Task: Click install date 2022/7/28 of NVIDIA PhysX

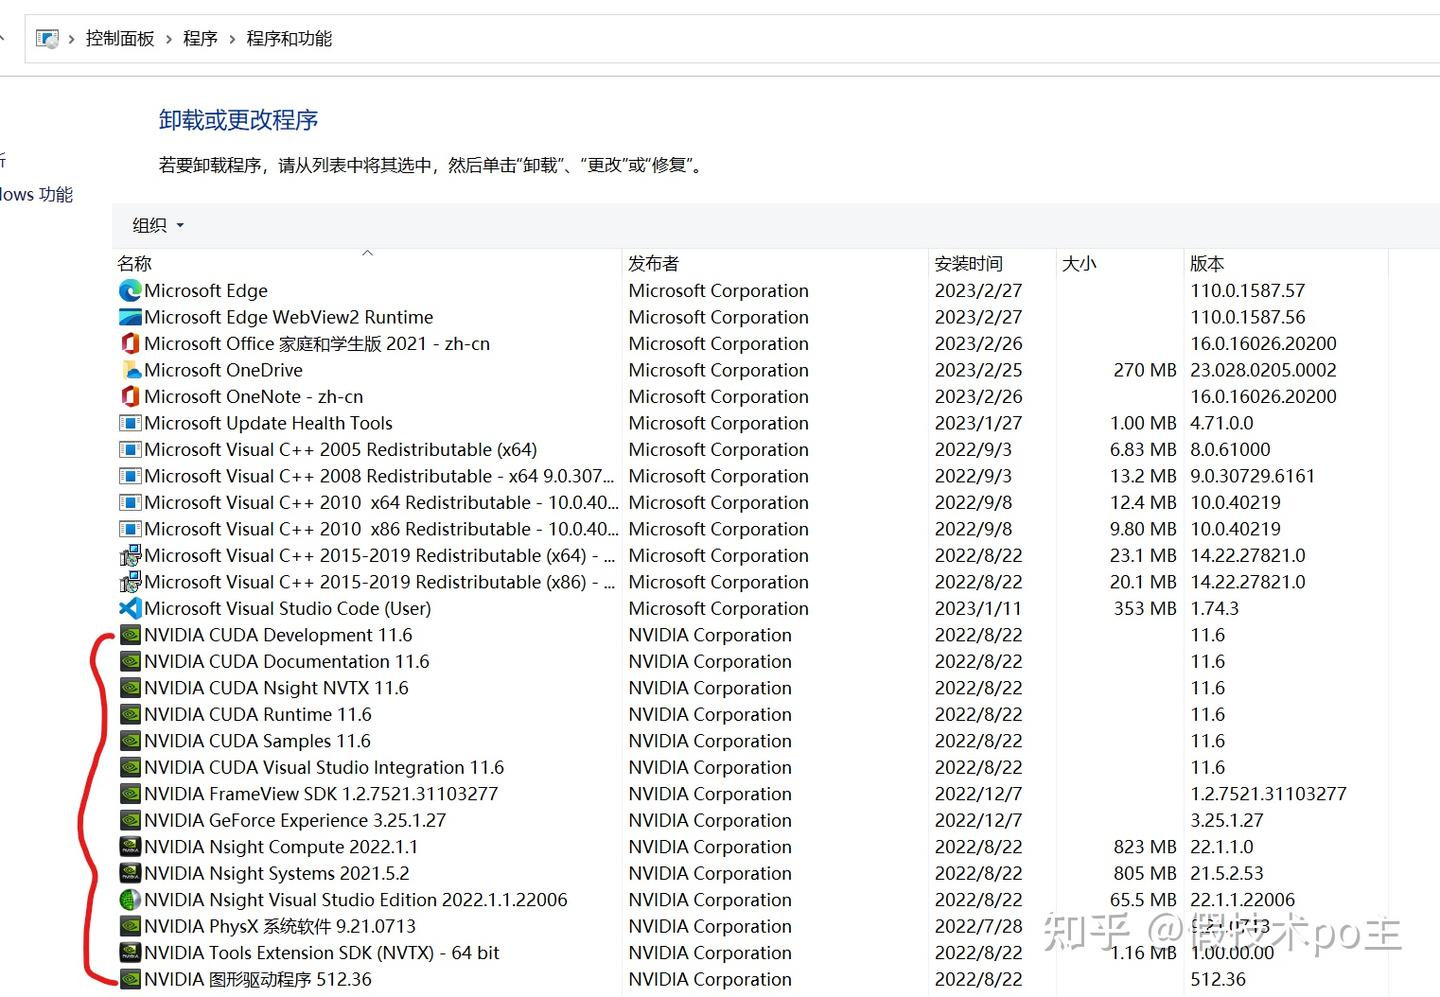Action: click(x=979, y=927)
